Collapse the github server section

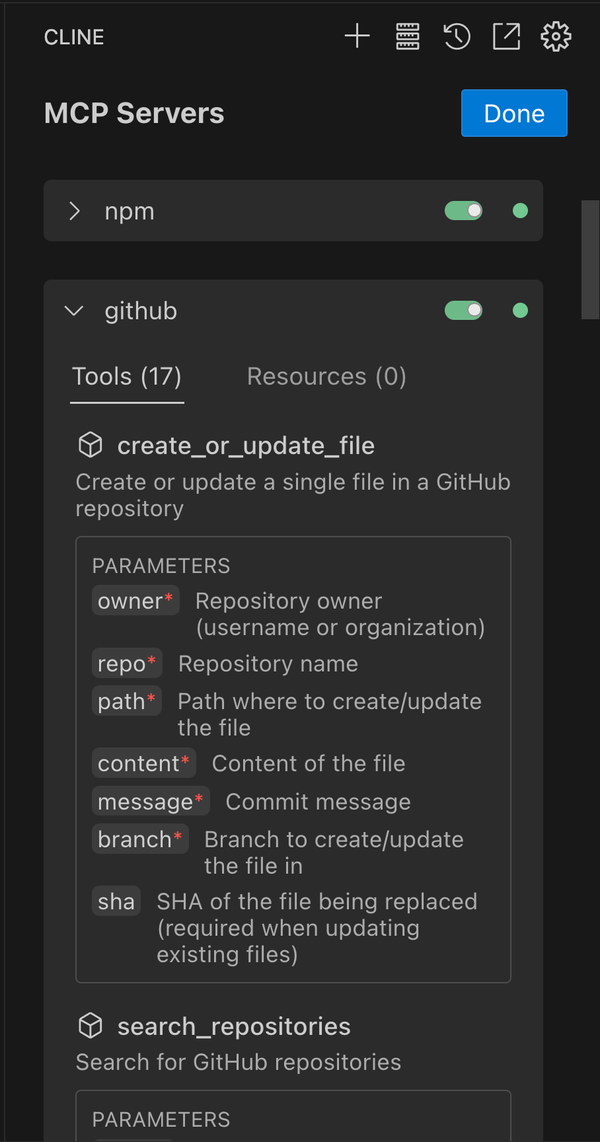(74, 311)
